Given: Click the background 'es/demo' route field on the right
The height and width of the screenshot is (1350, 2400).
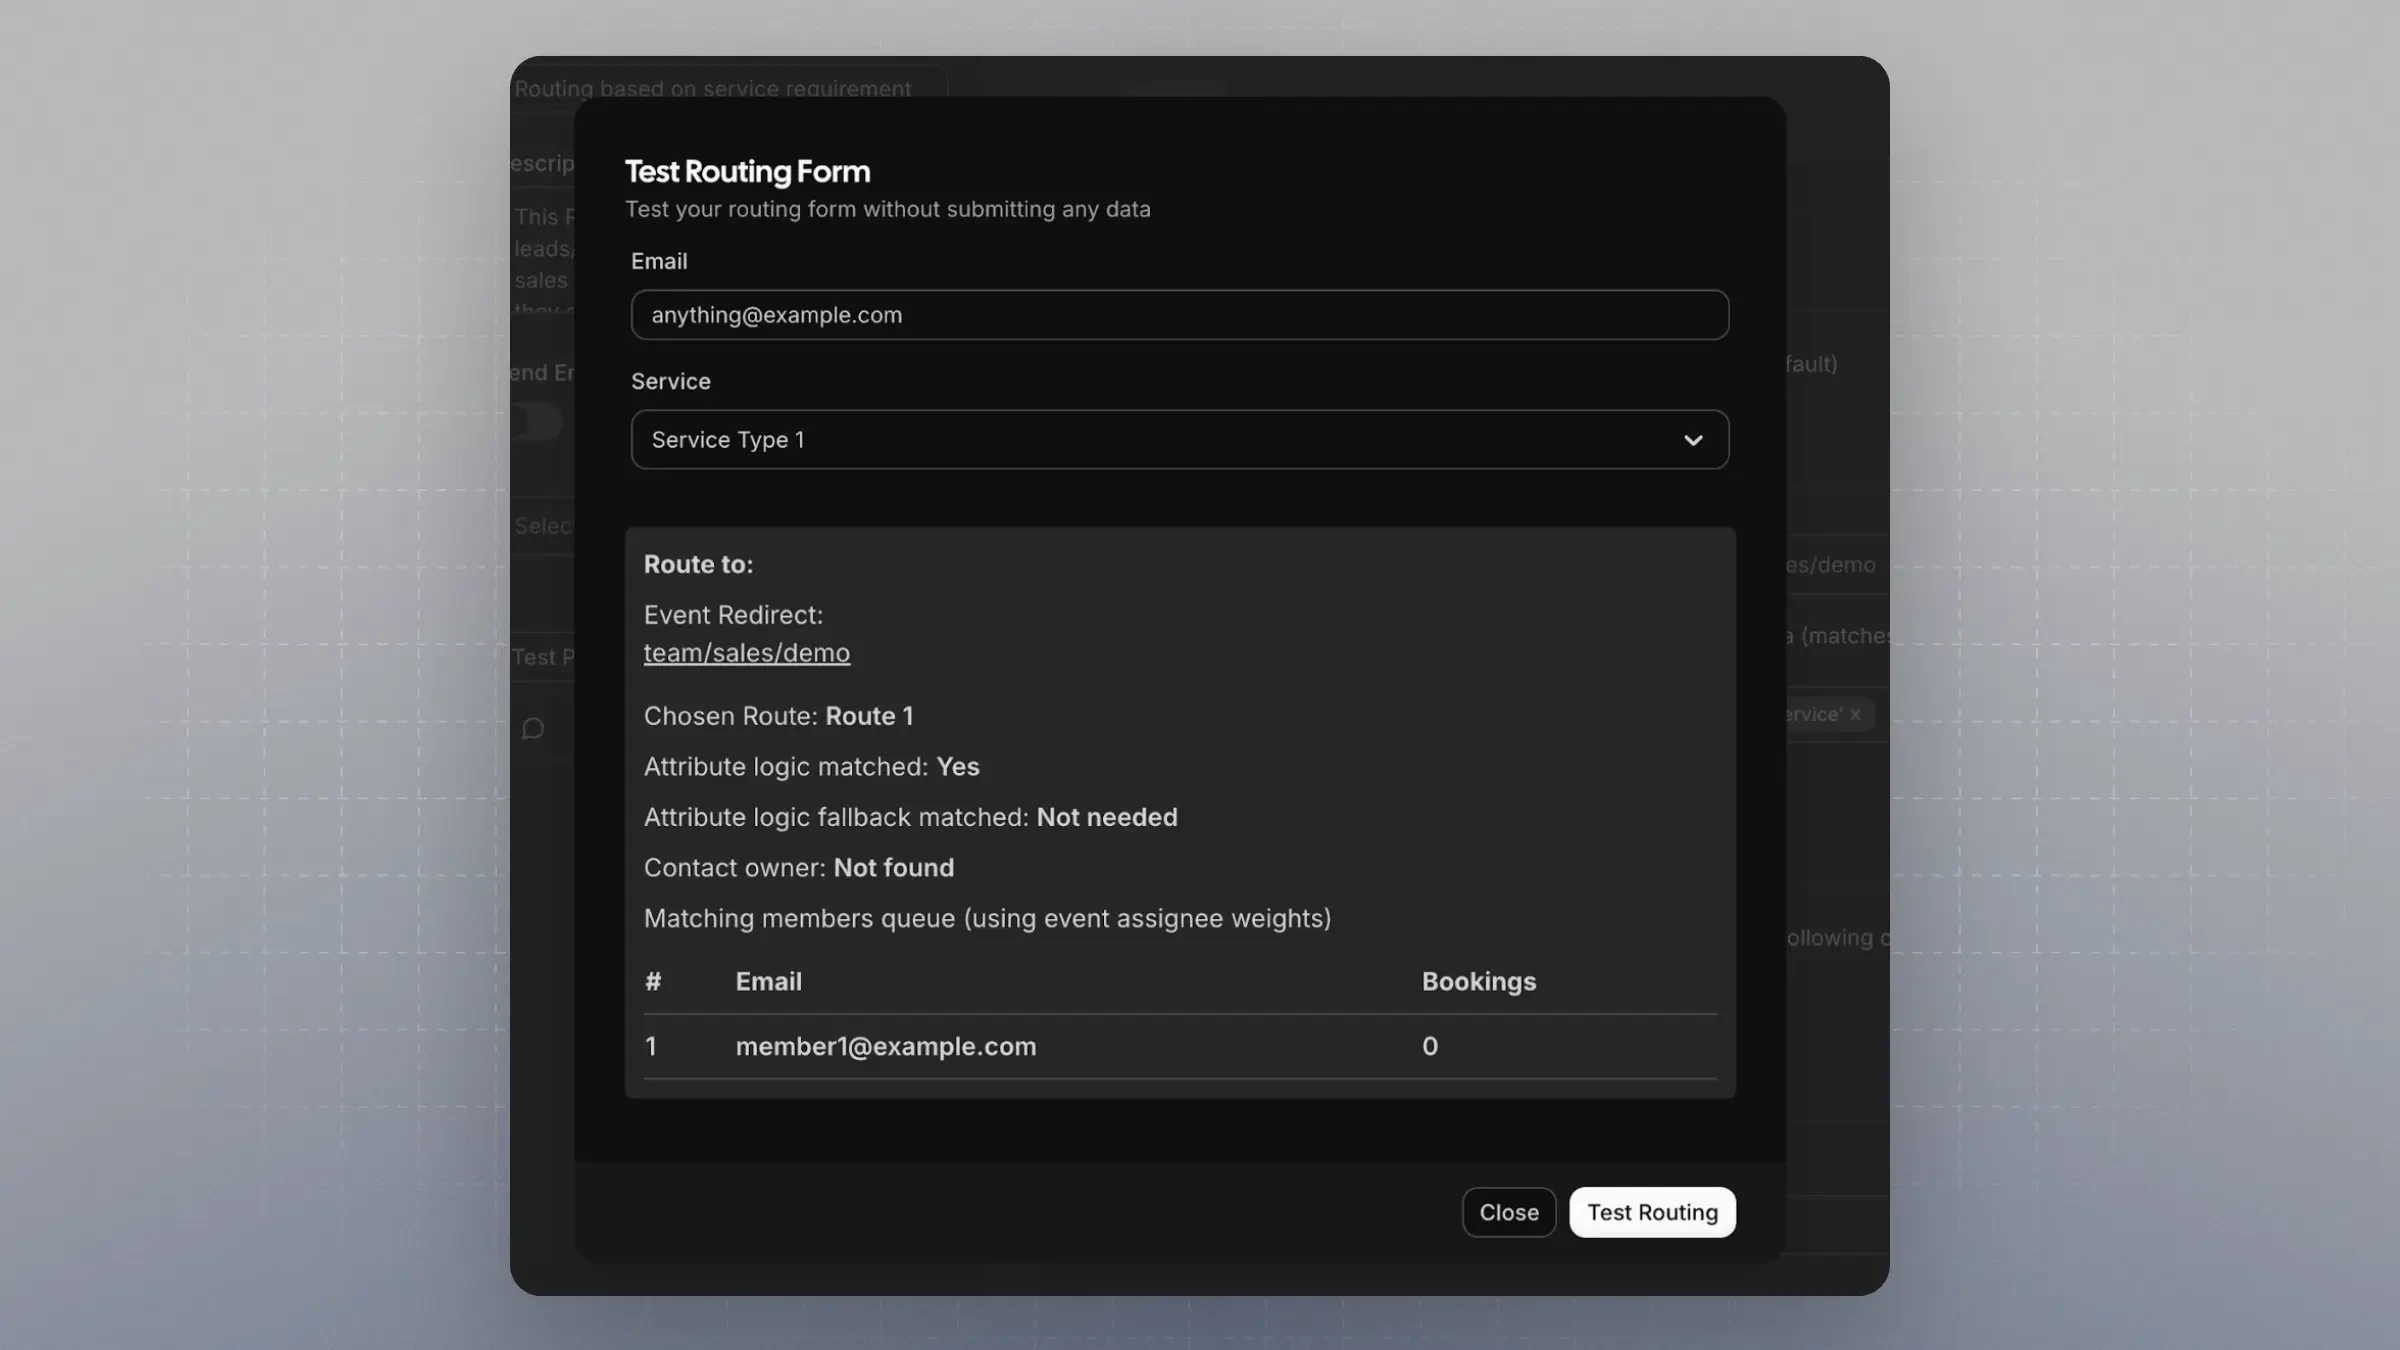Looking at the screenshot, I should click(1832, 565).
